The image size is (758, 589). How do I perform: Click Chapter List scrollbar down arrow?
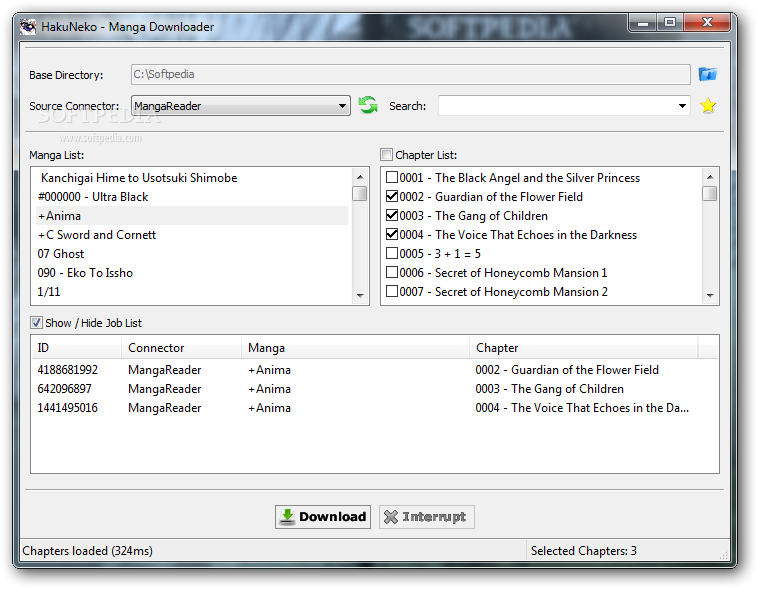coord(710,295)
